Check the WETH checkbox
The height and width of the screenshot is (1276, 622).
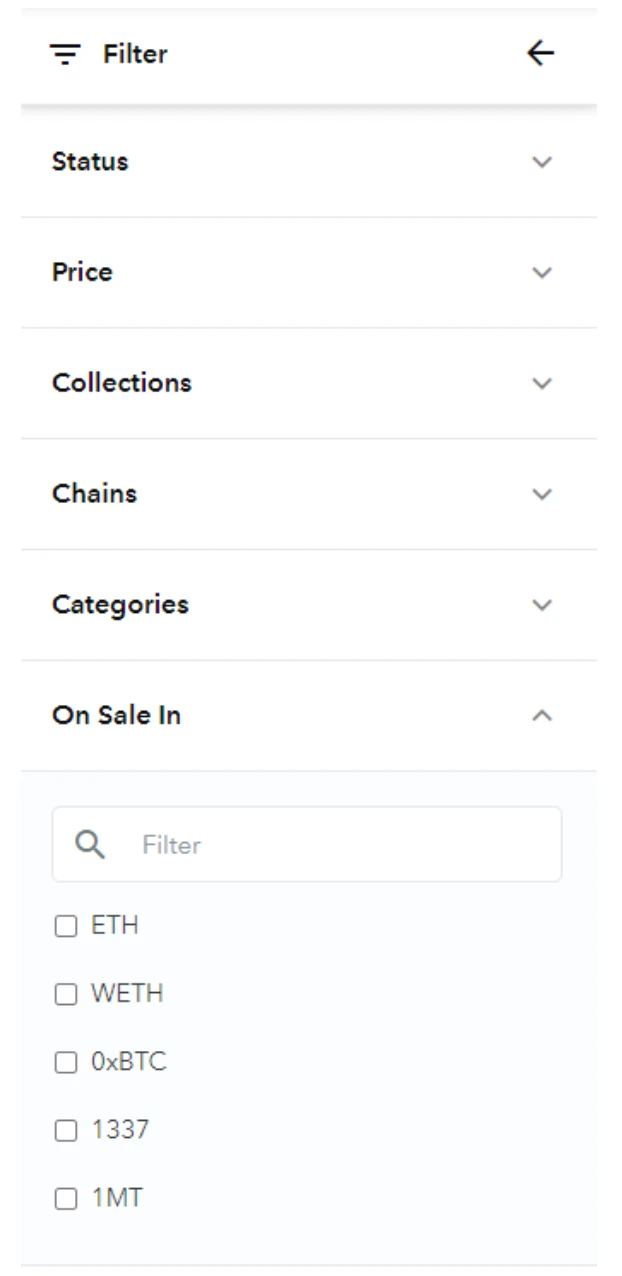pyautogui.click(x=65, y=995)
